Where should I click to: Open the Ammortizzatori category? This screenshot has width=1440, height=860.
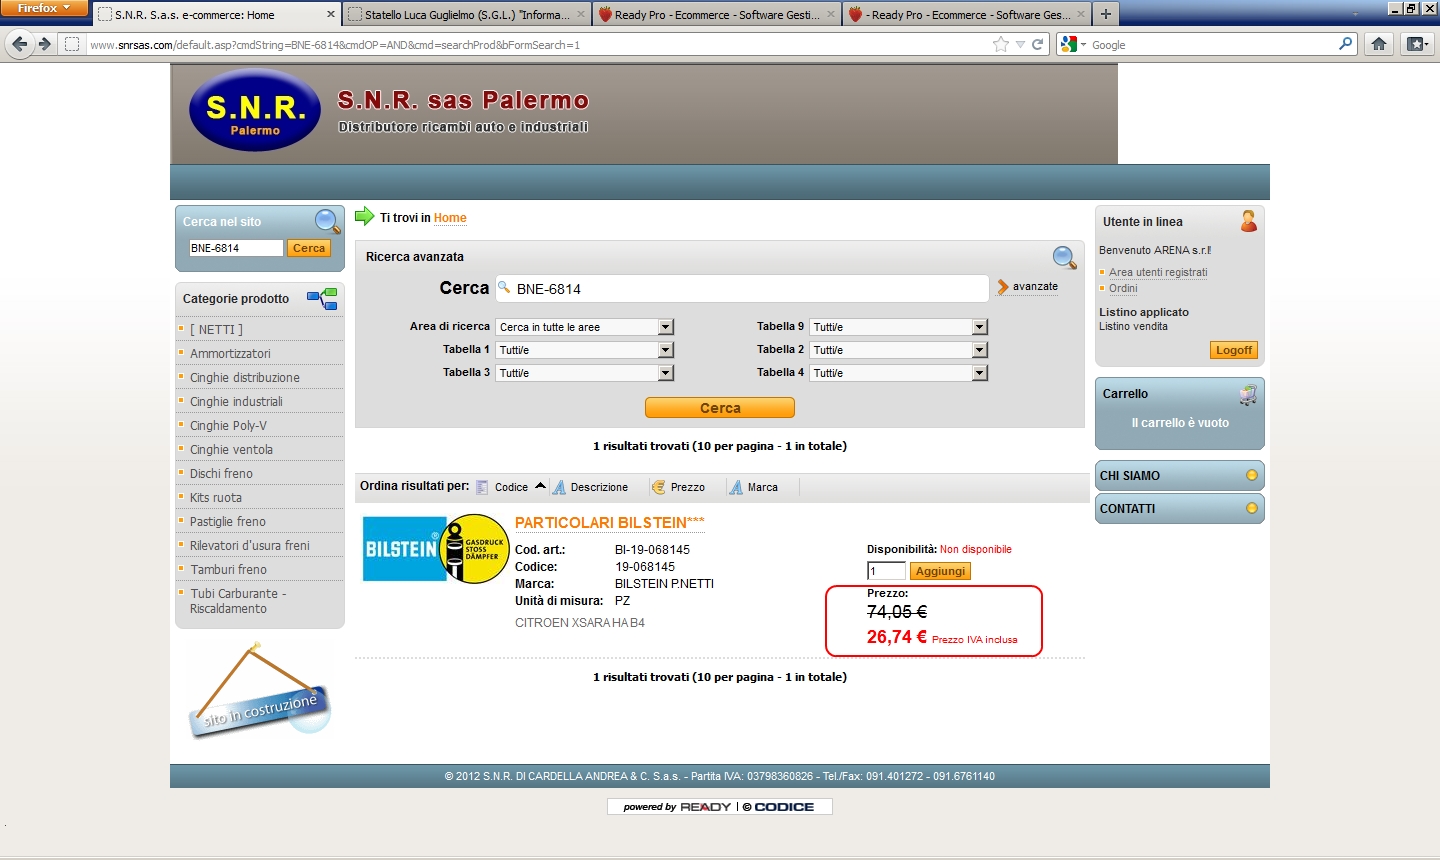coord(230,353)
